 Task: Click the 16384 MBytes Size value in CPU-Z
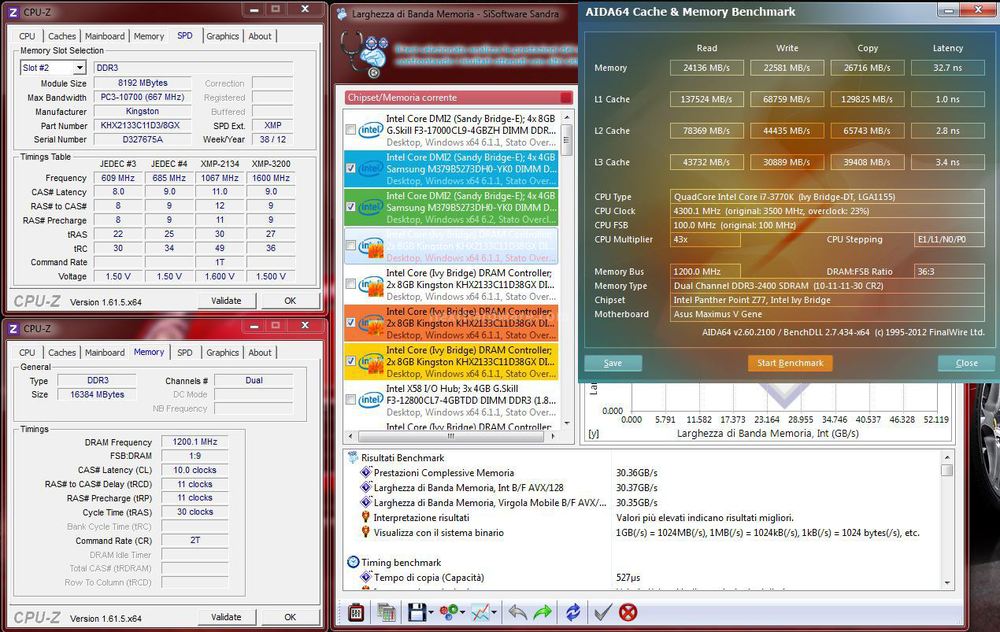coord(97,395)
